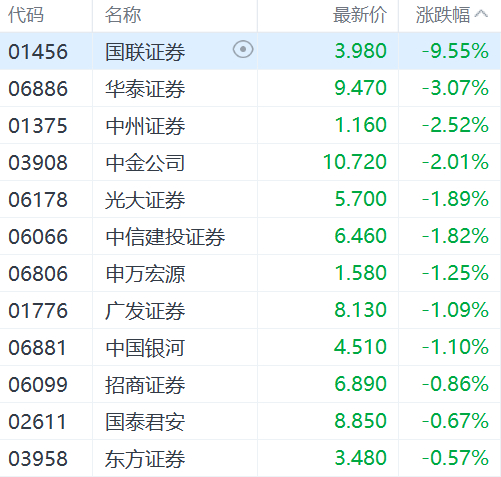Select stock code 01375
Viewport: 501px width, 477px height.
[38, 126]
